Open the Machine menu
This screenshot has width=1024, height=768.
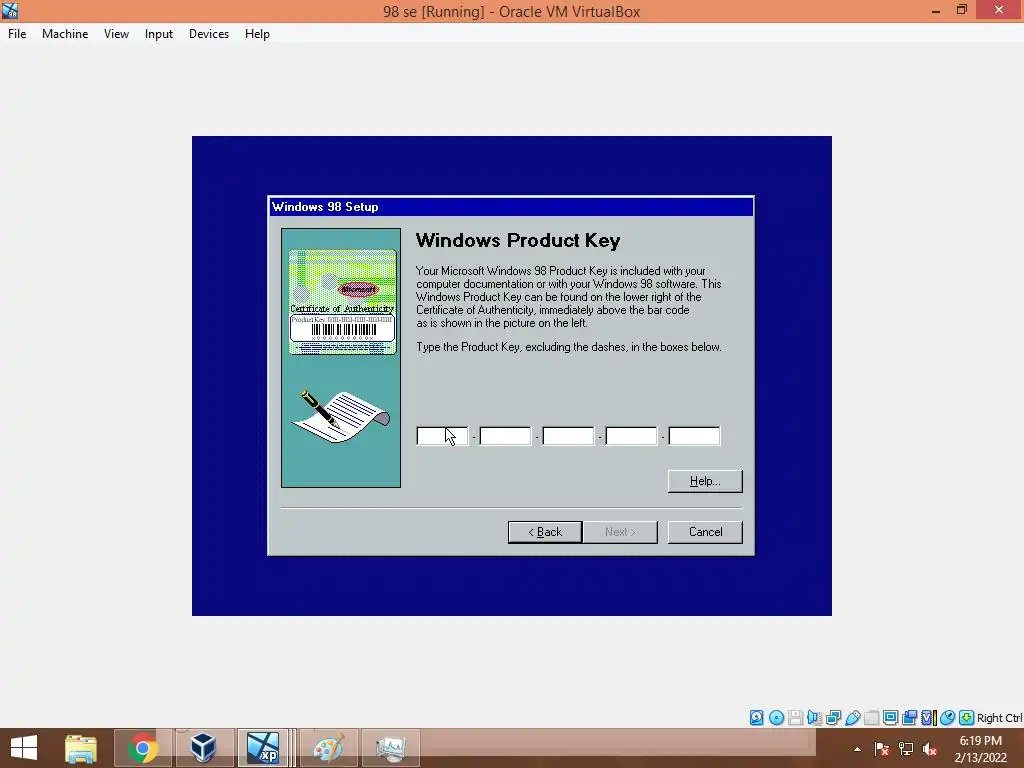click(65, 34)
